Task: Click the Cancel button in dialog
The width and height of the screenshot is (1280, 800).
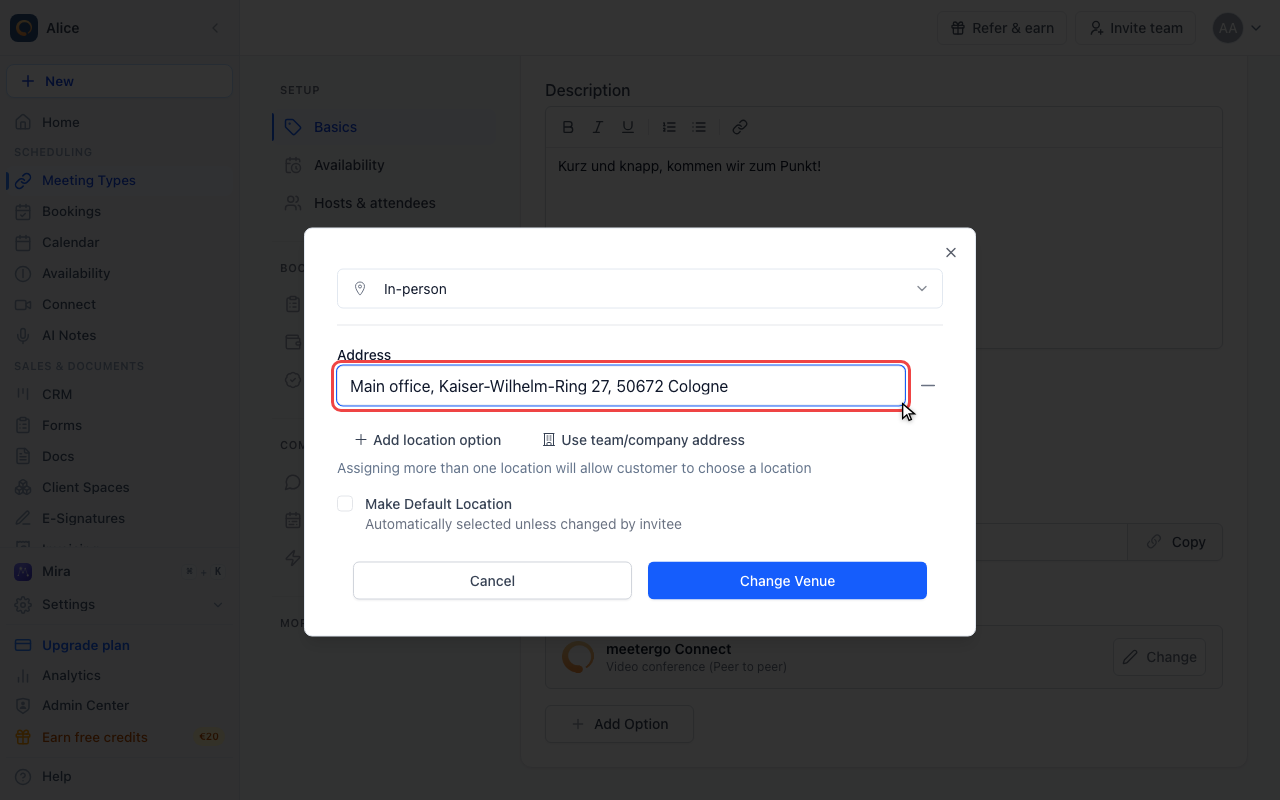Action: tap(492, 581)
